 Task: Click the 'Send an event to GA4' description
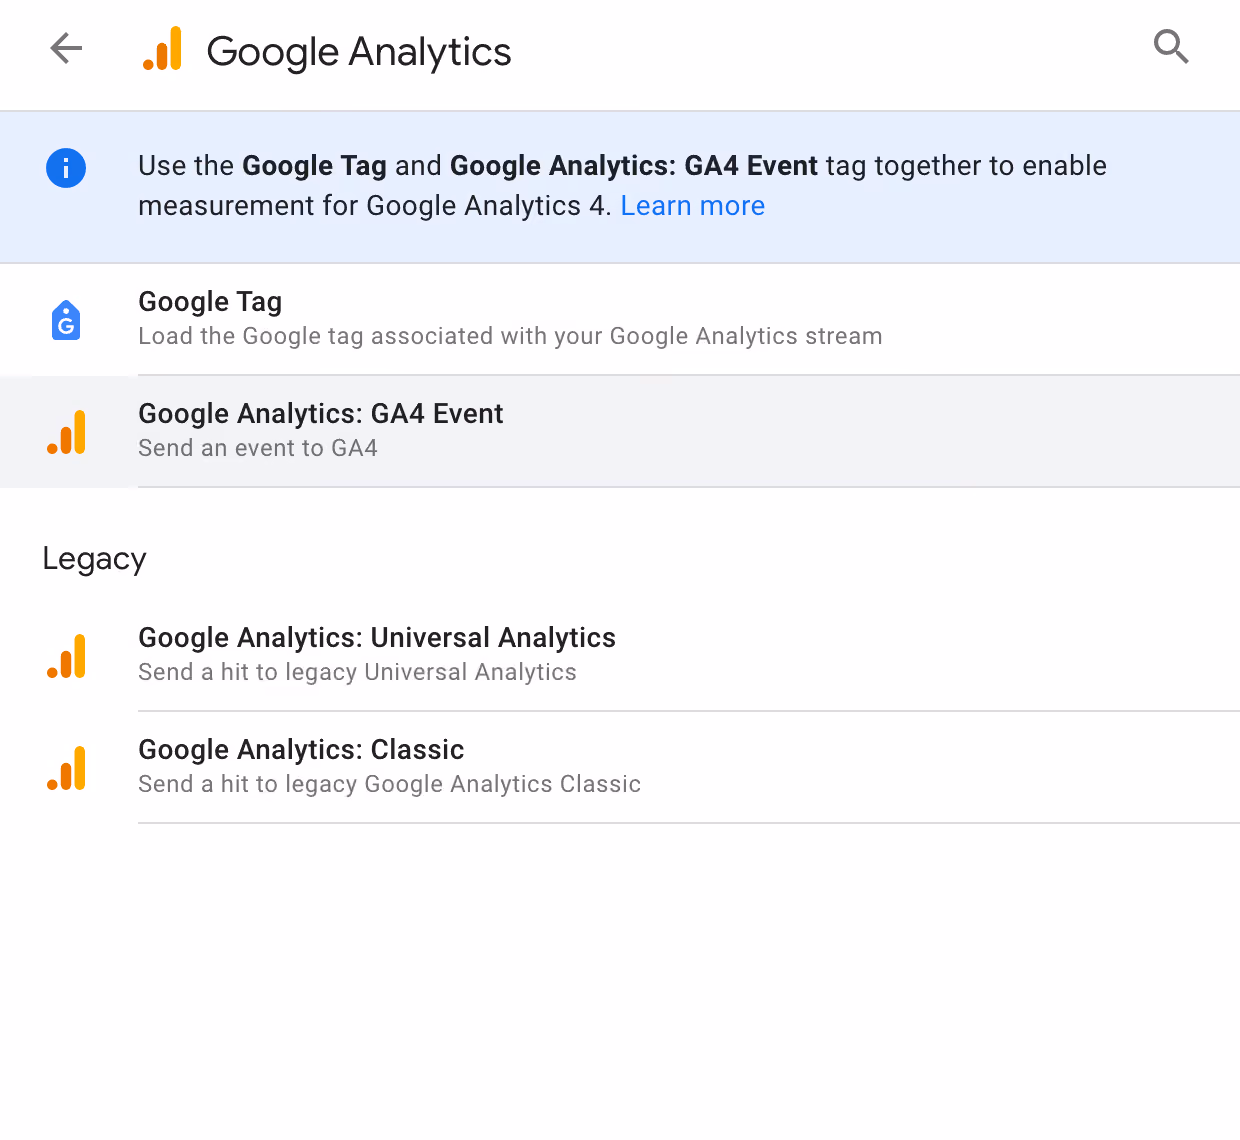pyautogui.click(x=258, y=448)
